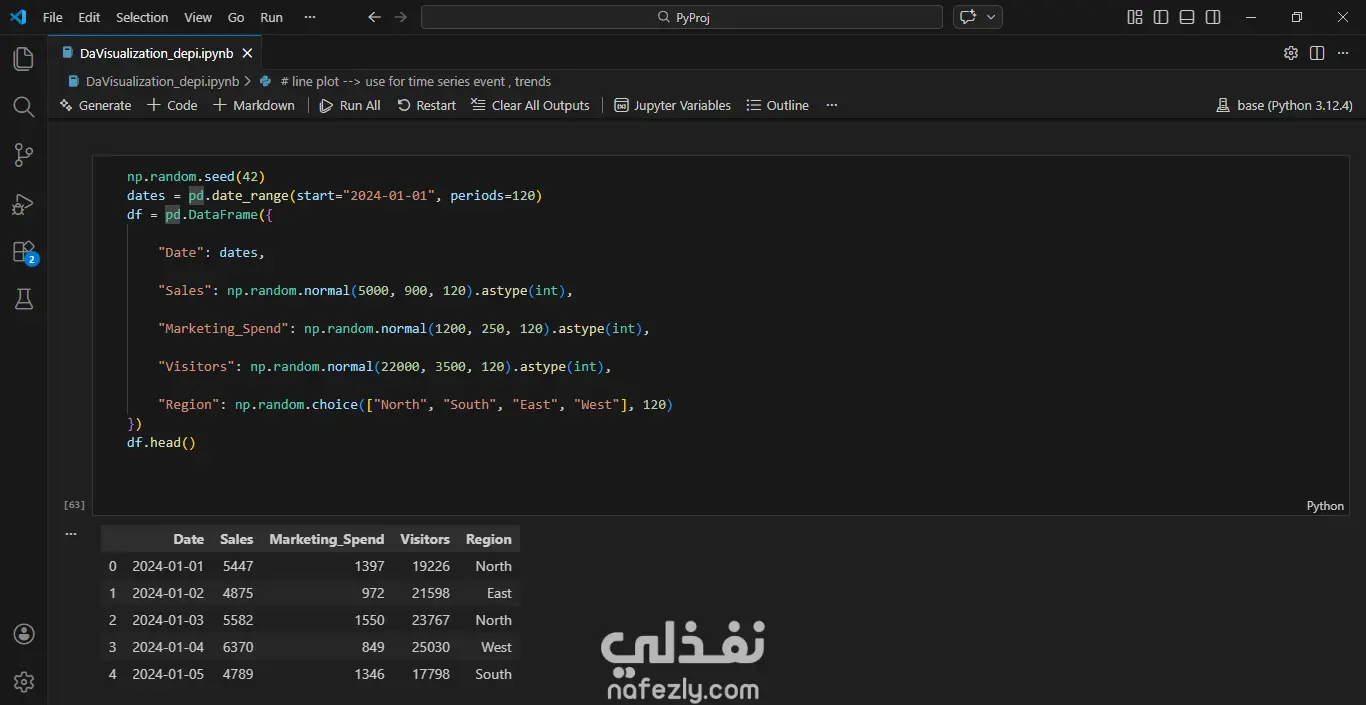
Task: Open Copilot chat dropdown arrow
Action: (x=991, y=17)
